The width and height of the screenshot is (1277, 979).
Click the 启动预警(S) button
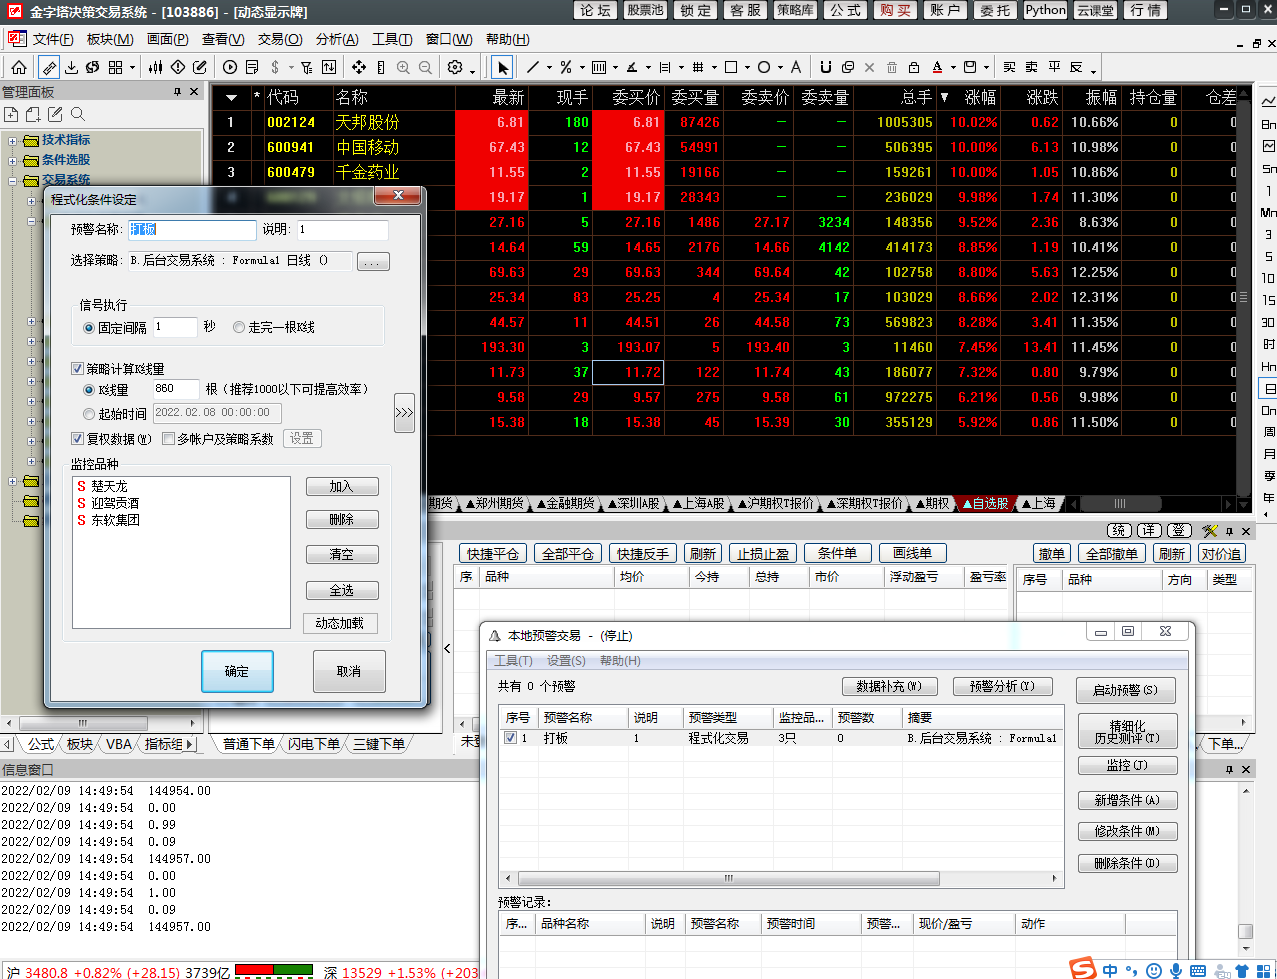1126,690
